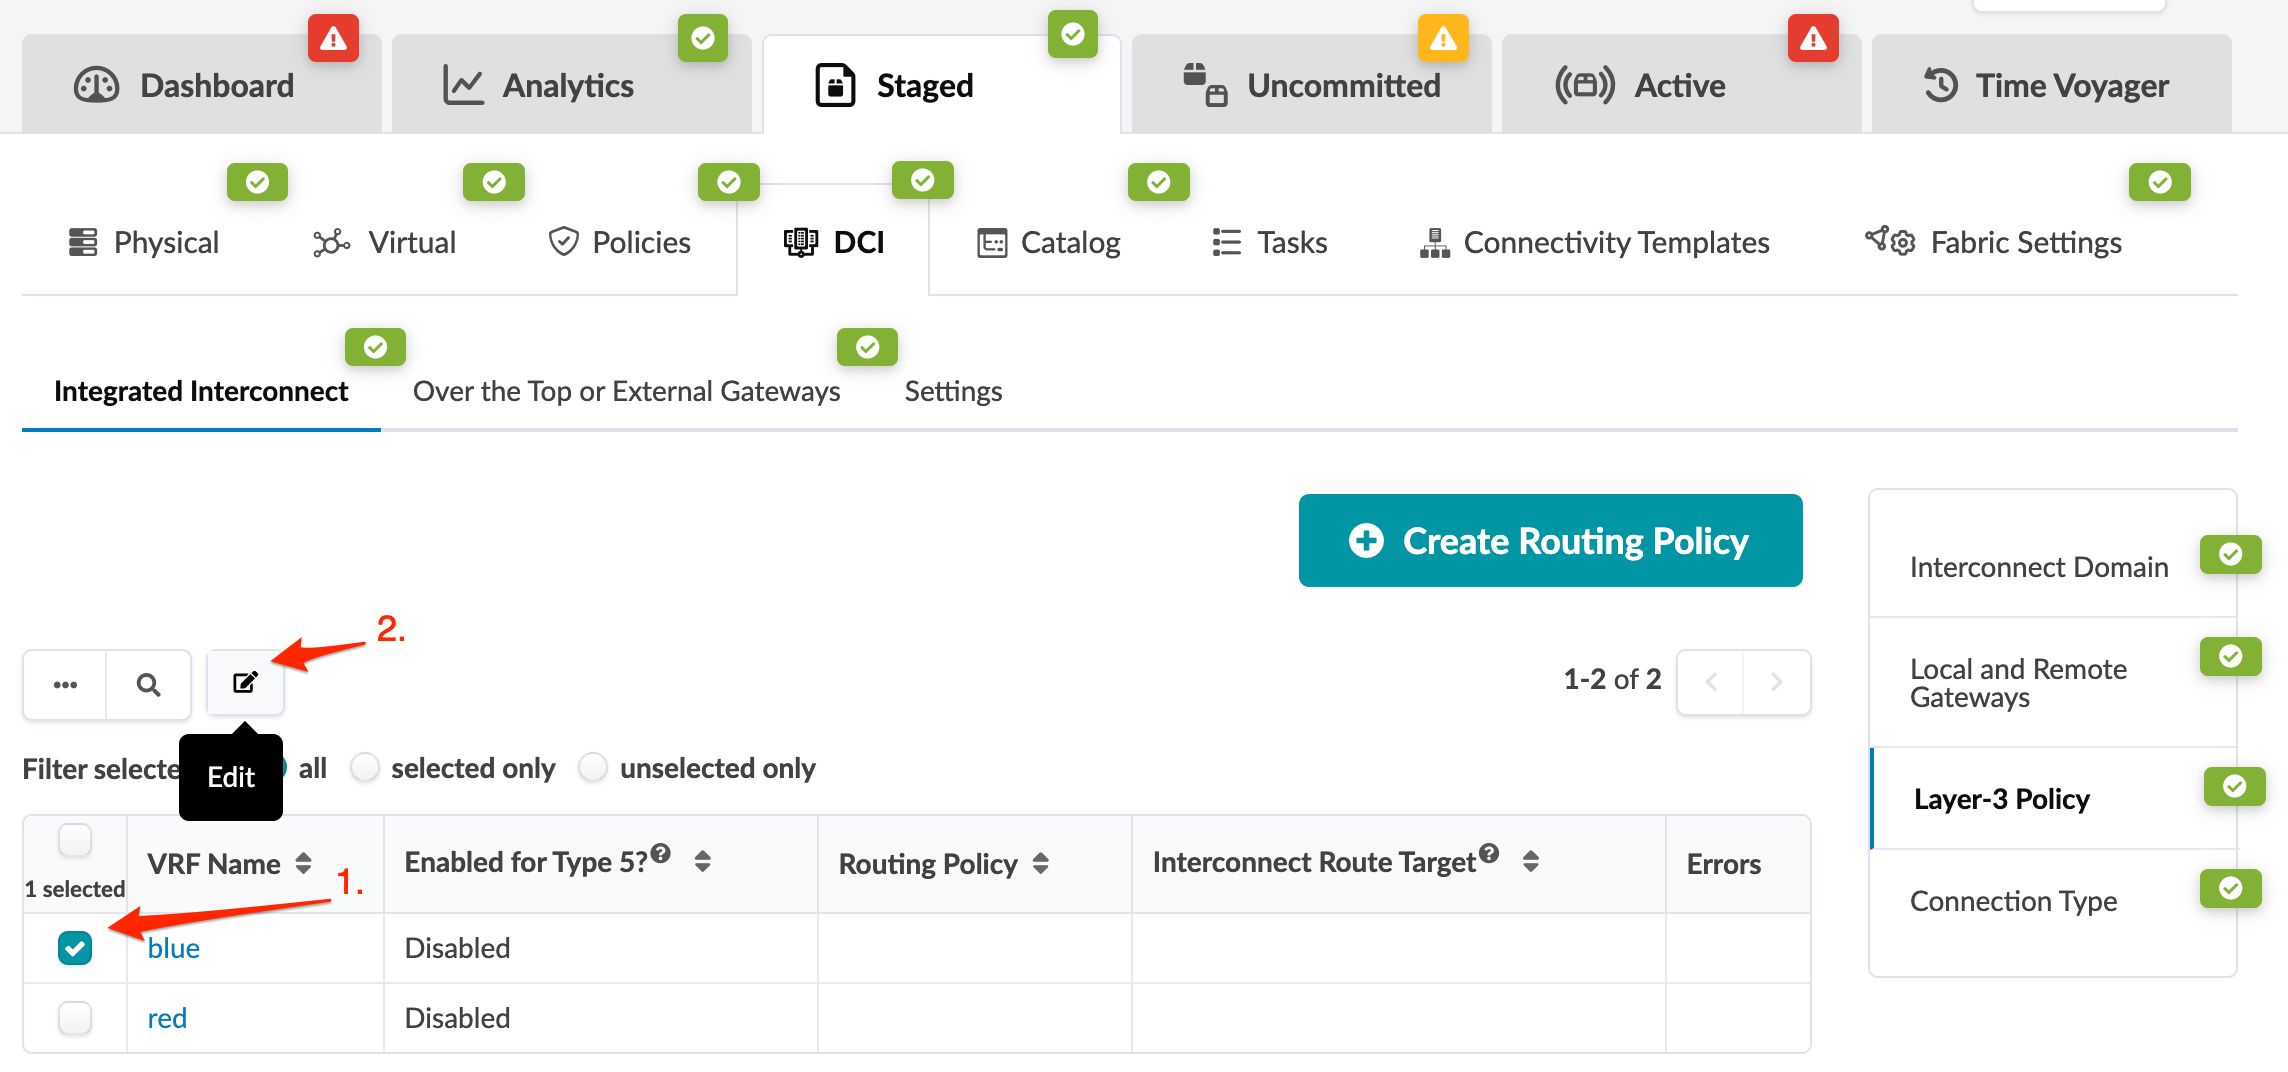
Task: Select Interconnect Domain in side panel
Action: [2038, 567]
